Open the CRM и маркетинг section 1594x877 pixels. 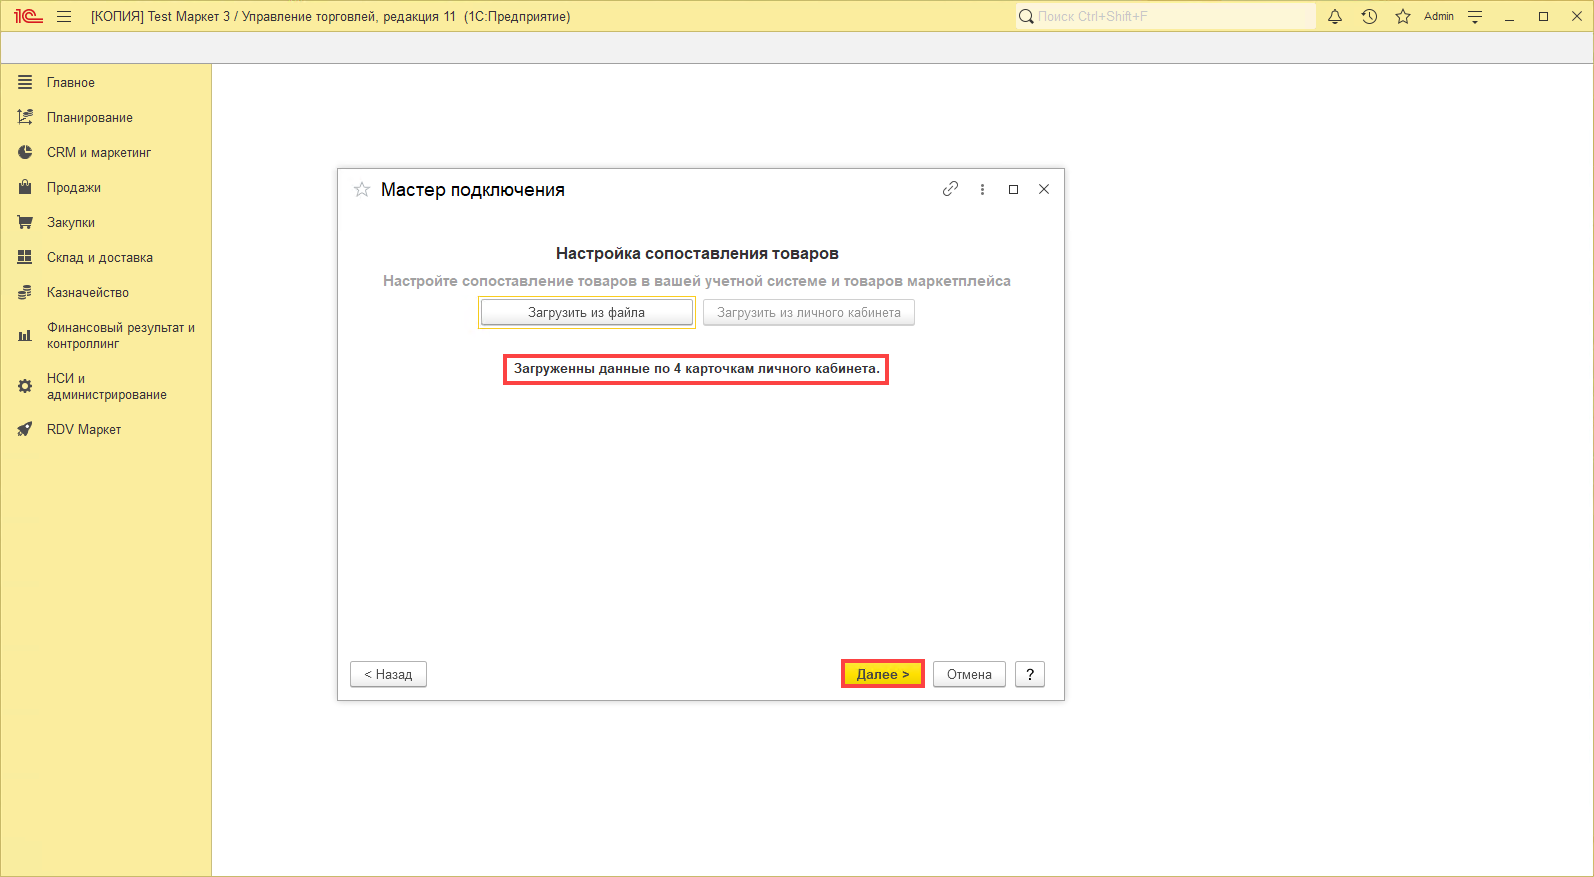(99, 152)
